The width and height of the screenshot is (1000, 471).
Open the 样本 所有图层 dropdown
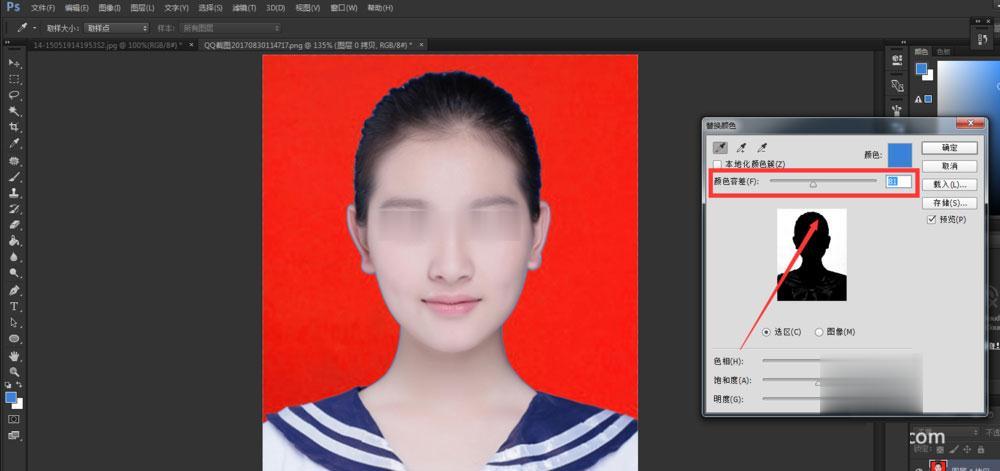(x=230, y=28)
